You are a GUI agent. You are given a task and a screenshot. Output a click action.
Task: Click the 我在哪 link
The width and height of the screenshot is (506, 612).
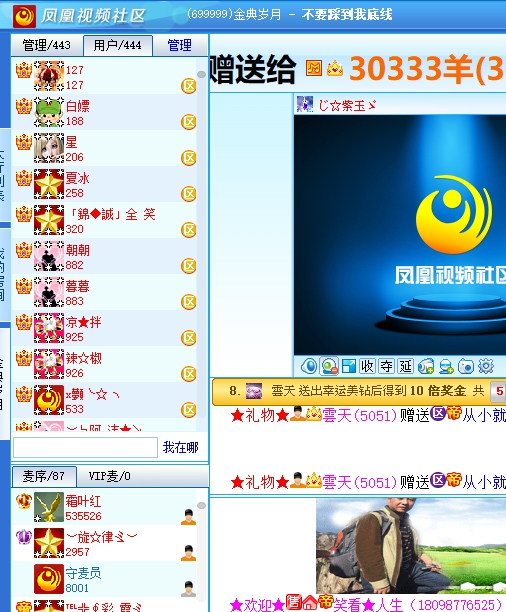coord(181,447)
